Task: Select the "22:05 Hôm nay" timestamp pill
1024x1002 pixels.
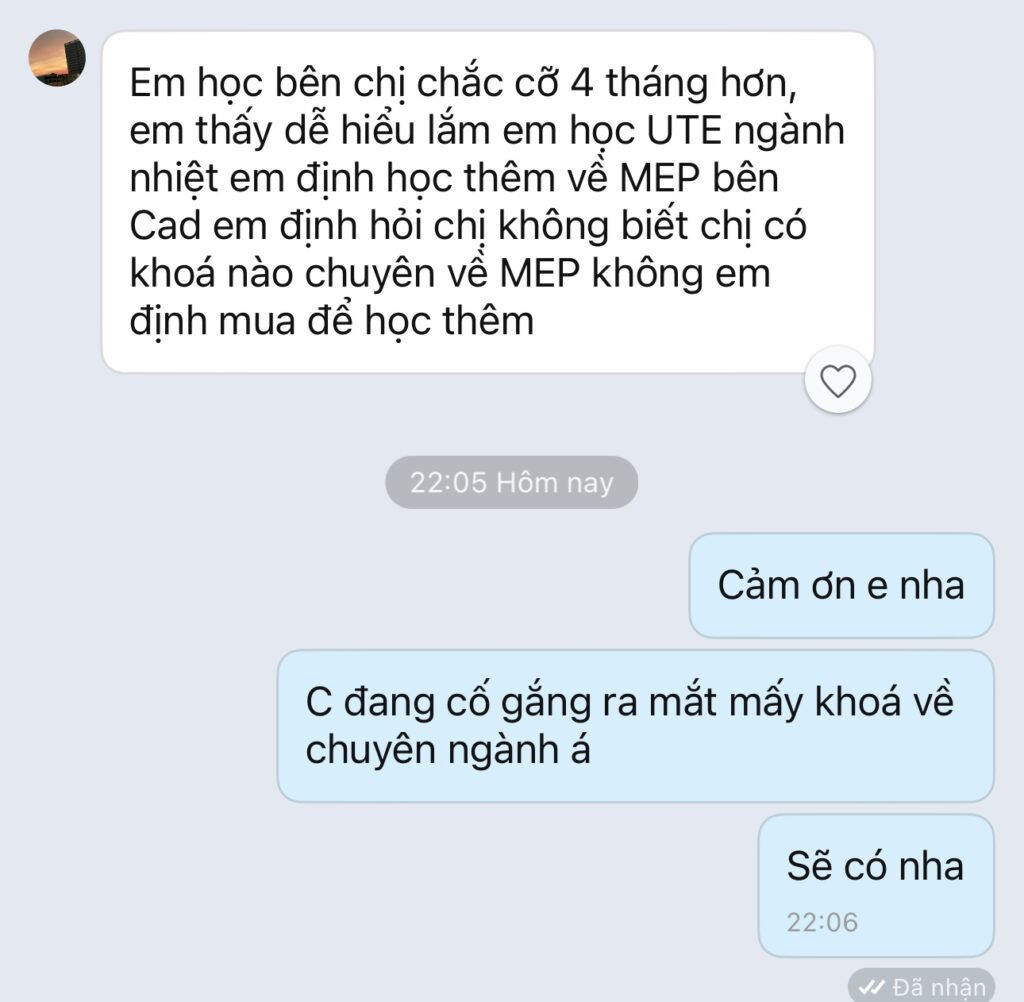Action: pyautogui.click(x=511, y=482)
